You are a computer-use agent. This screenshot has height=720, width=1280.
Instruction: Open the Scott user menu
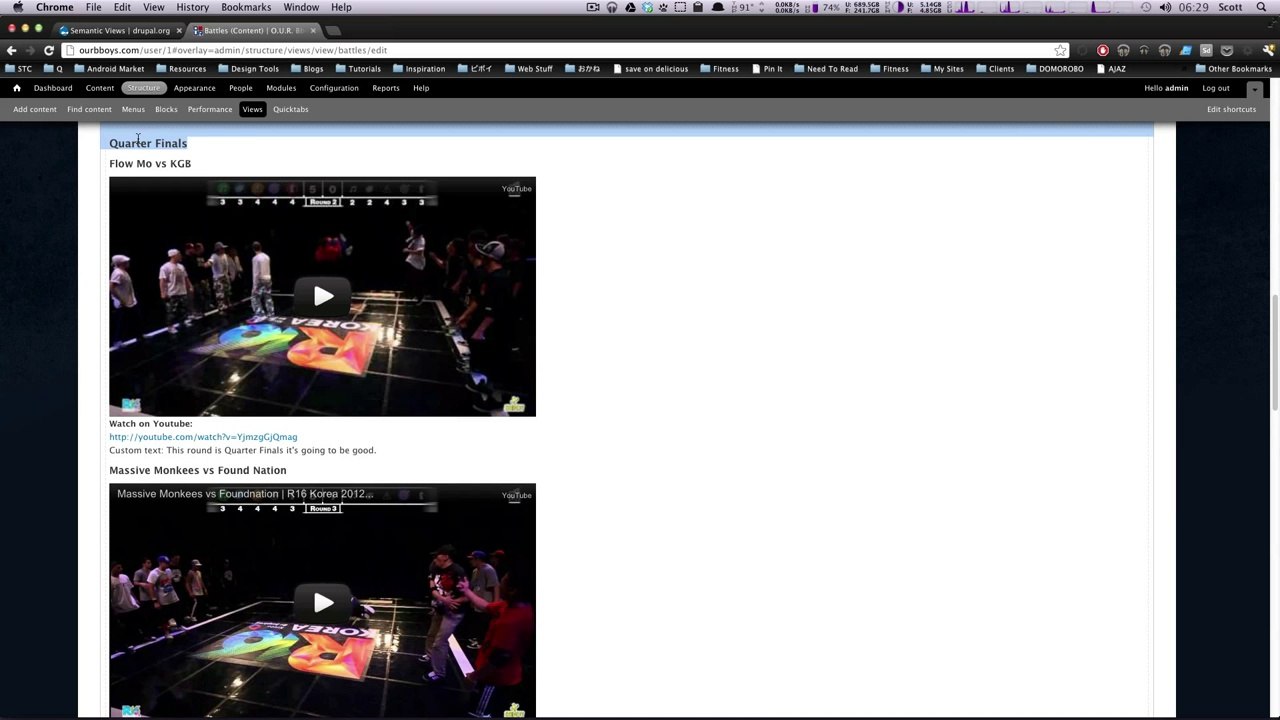(1230, 7)
